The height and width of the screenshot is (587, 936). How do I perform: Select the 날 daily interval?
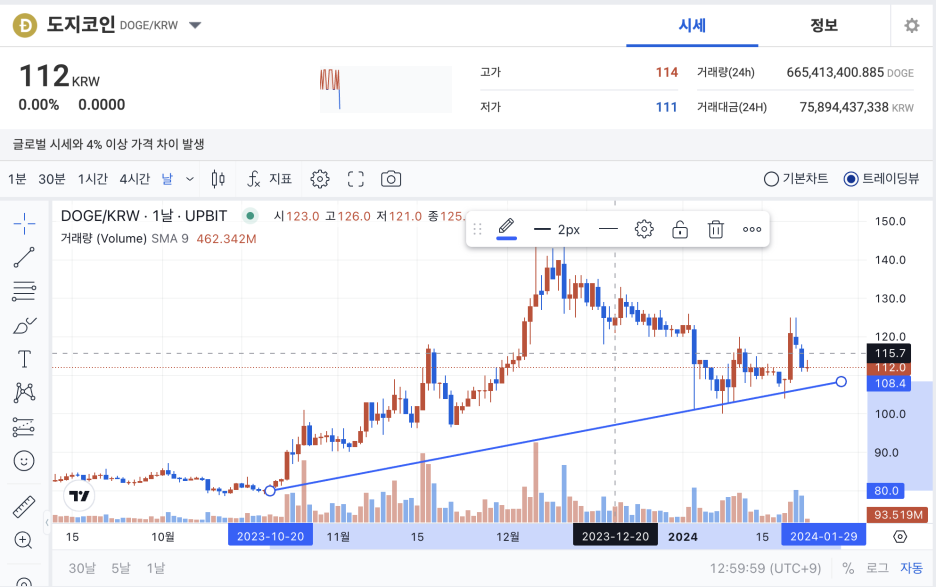click(x=168, y=179)
